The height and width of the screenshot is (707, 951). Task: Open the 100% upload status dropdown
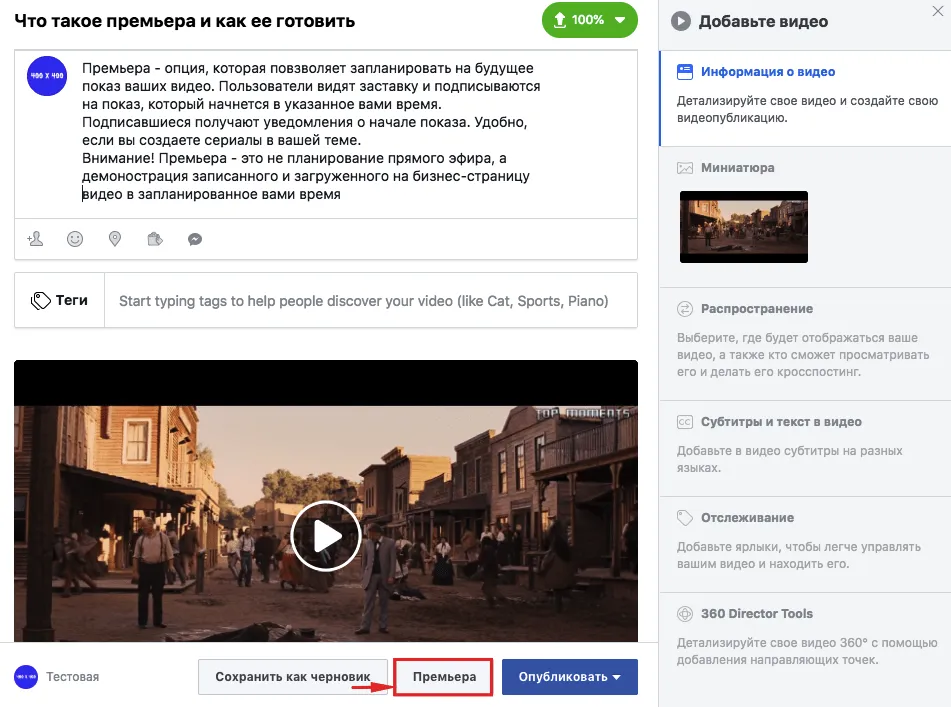pos(590,20)
